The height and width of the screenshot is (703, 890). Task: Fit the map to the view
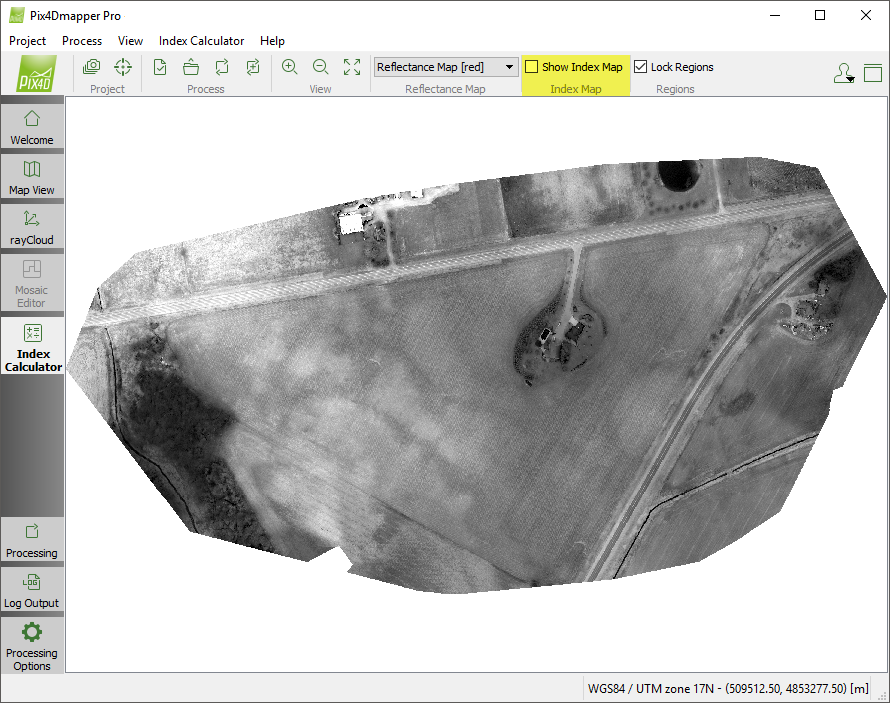coord(352,67)
